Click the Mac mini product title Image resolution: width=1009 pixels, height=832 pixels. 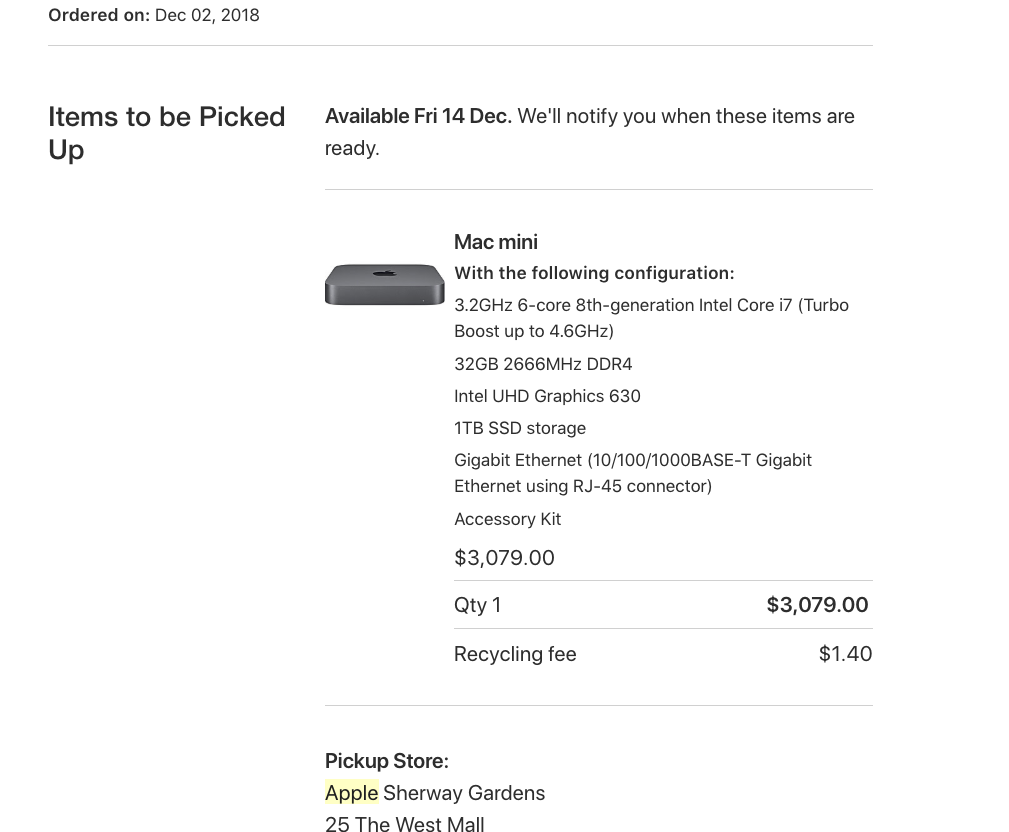[495, 242]
